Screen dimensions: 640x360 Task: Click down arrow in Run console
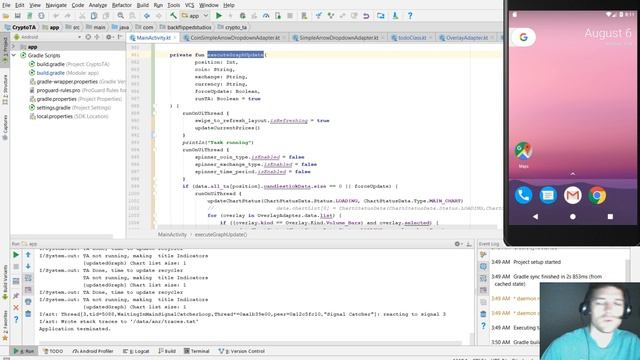(x=28, y=267)
